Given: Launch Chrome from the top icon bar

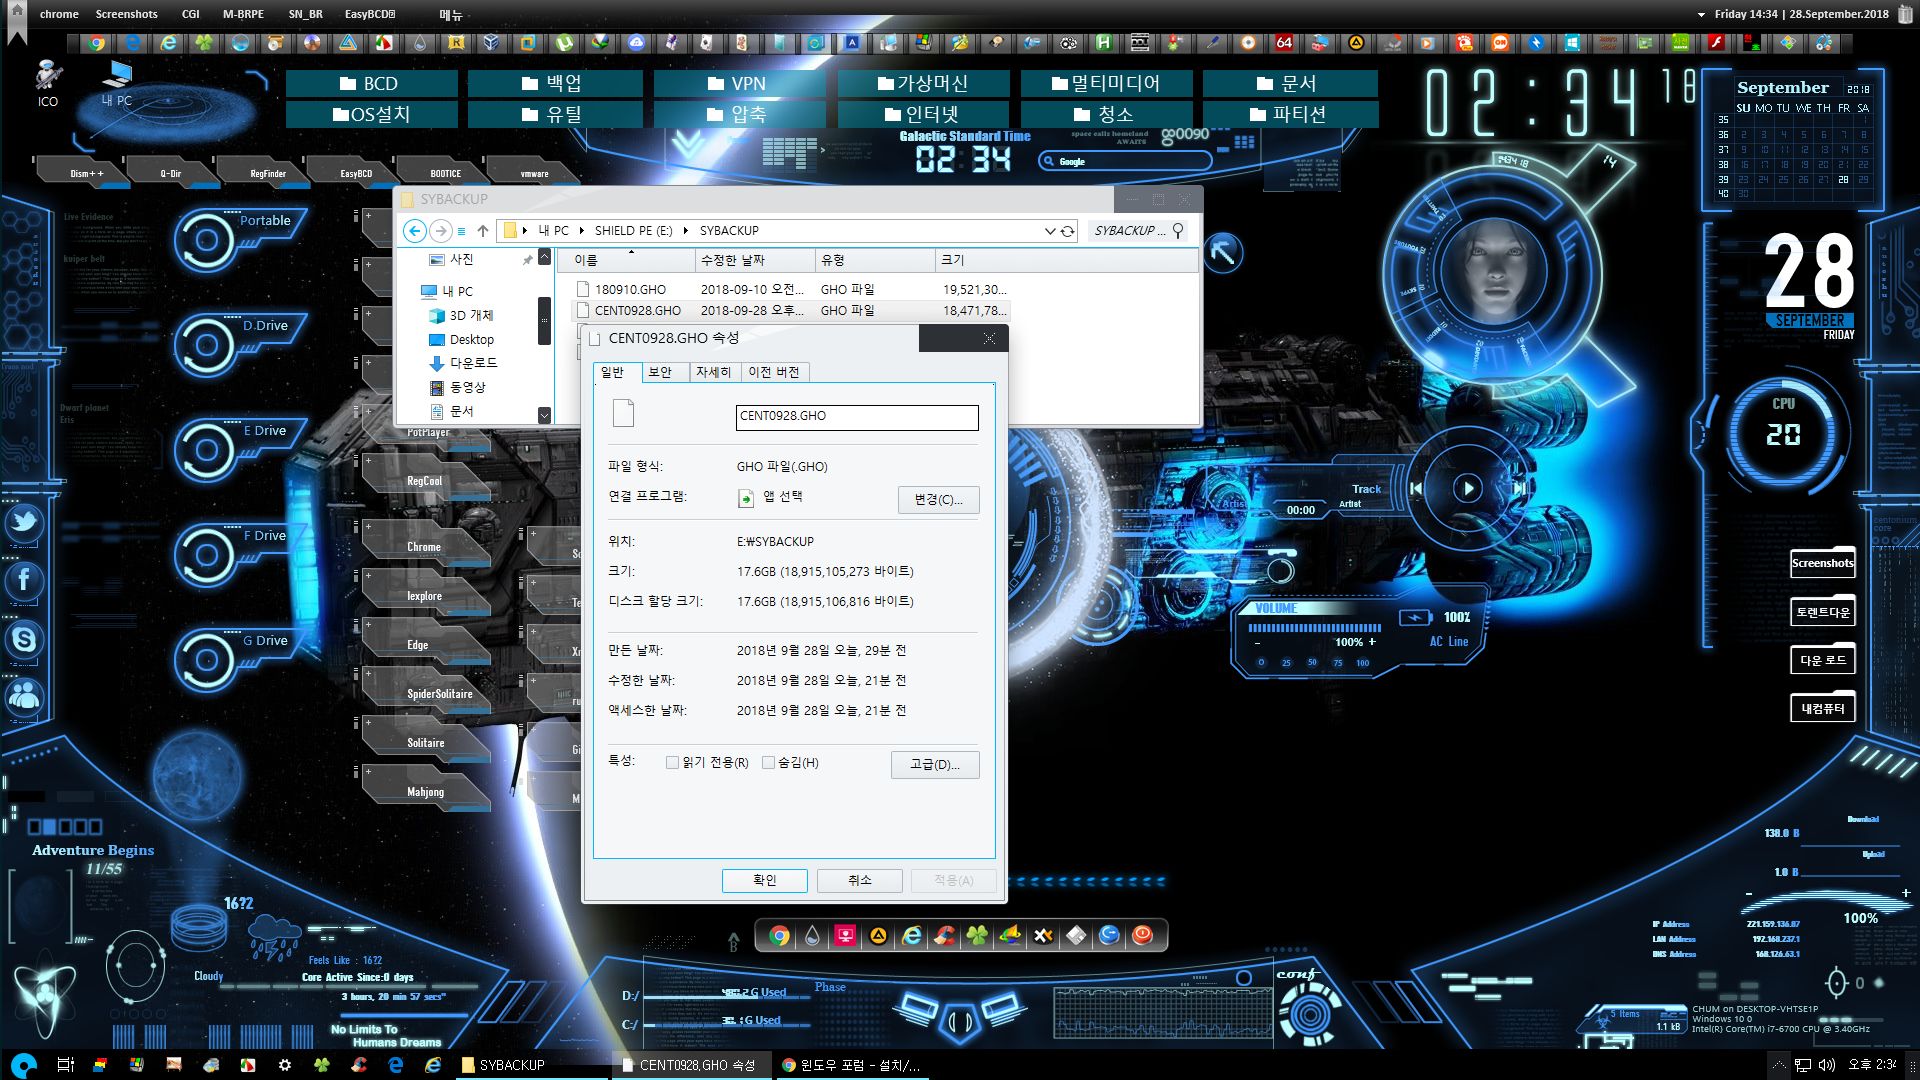Looking at the screenshot, I should (97, 43).
